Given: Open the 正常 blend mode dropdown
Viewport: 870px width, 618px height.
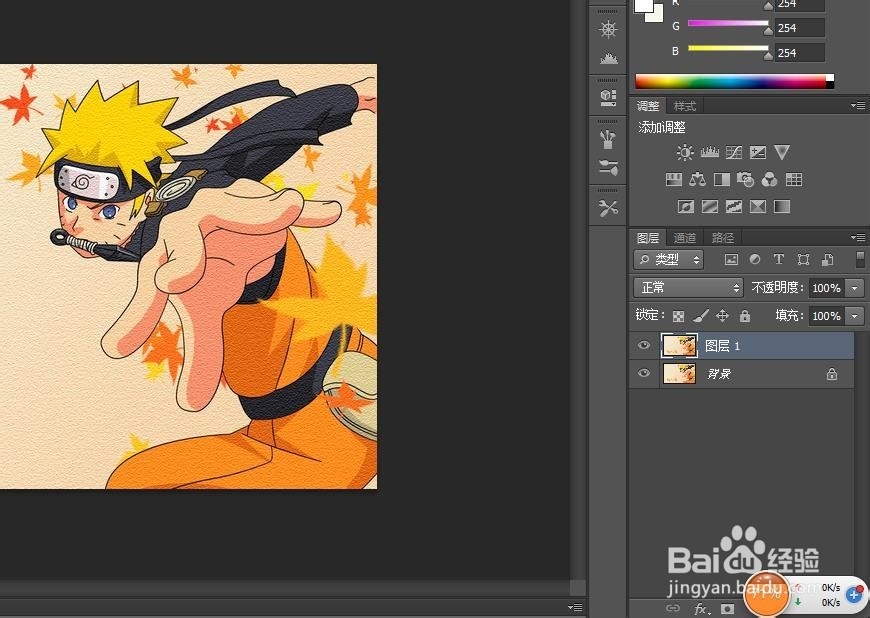Looking at the screenshot, I should click(688, 287).
